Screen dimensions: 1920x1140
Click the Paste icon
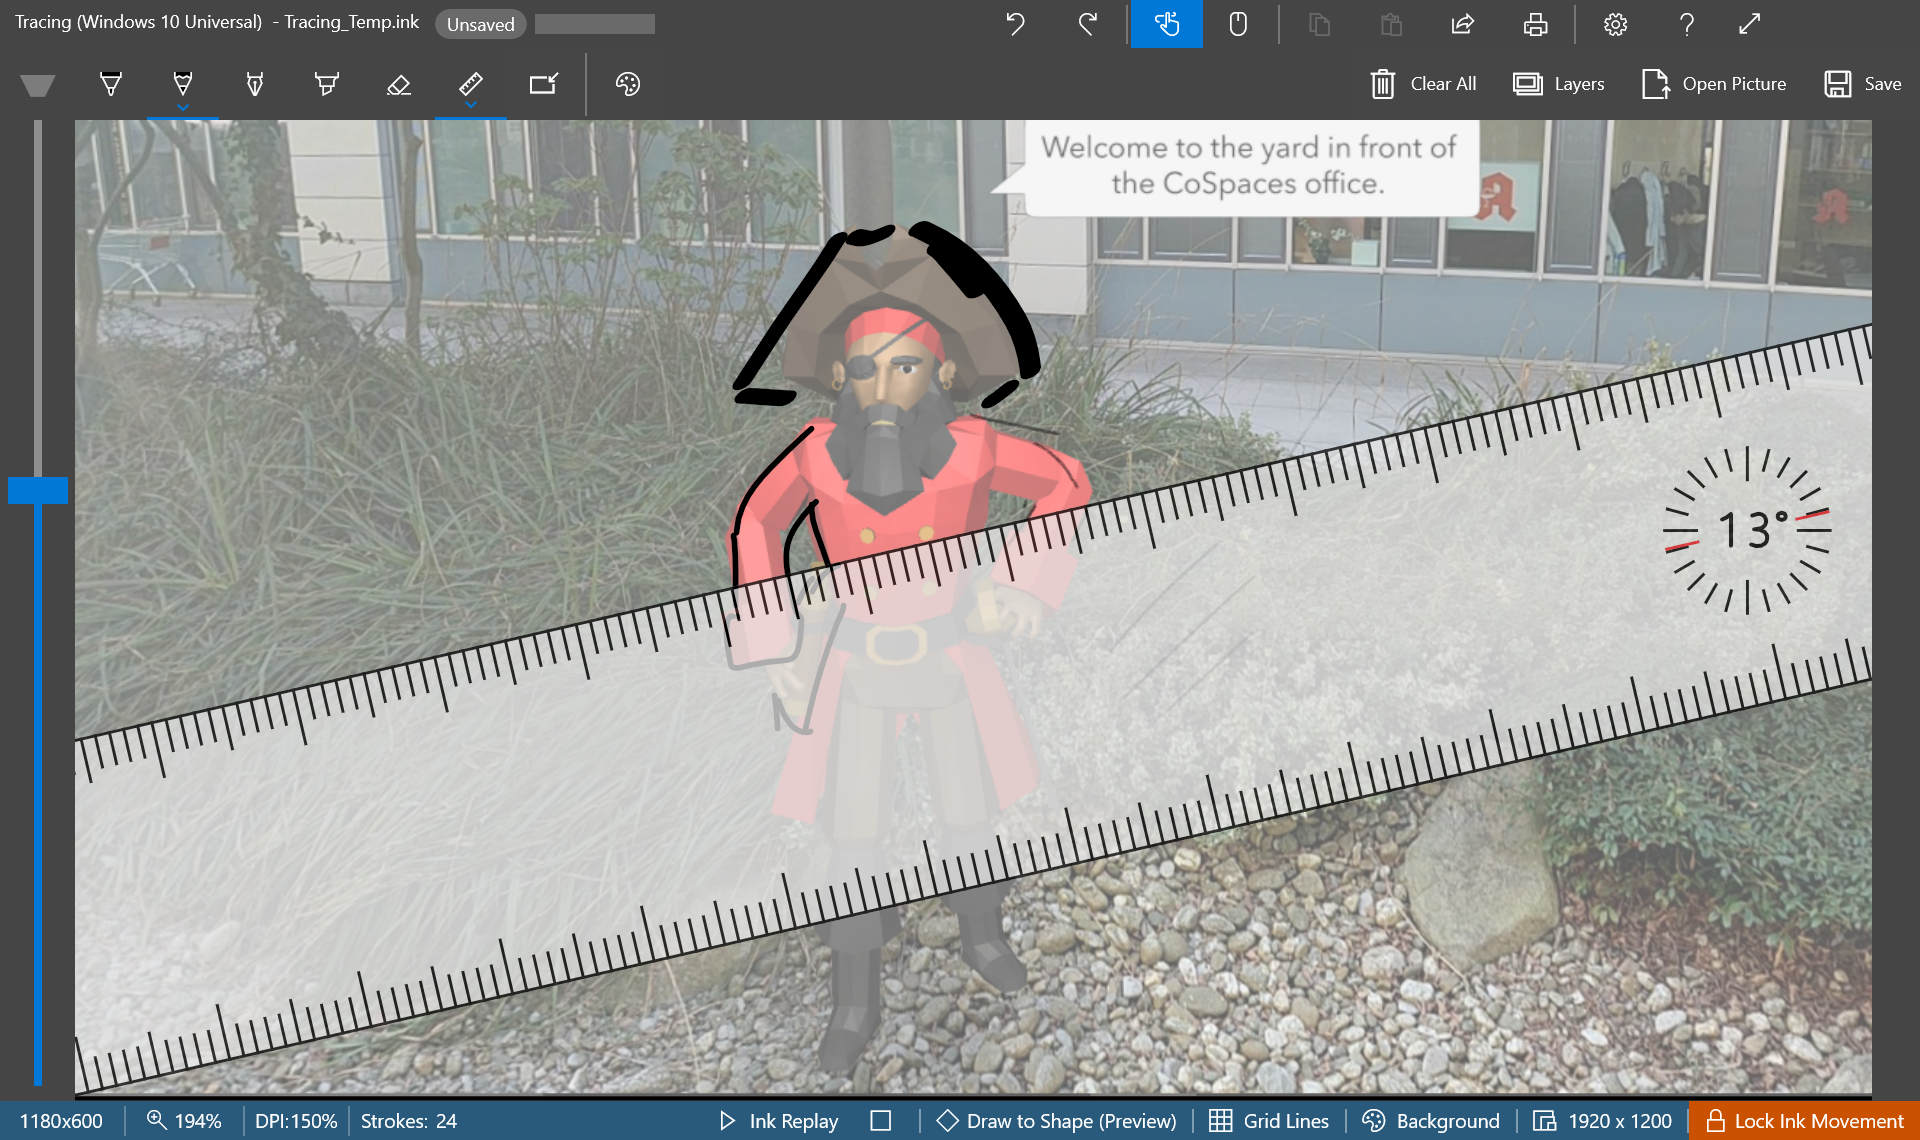click(x=1391, y=24)
